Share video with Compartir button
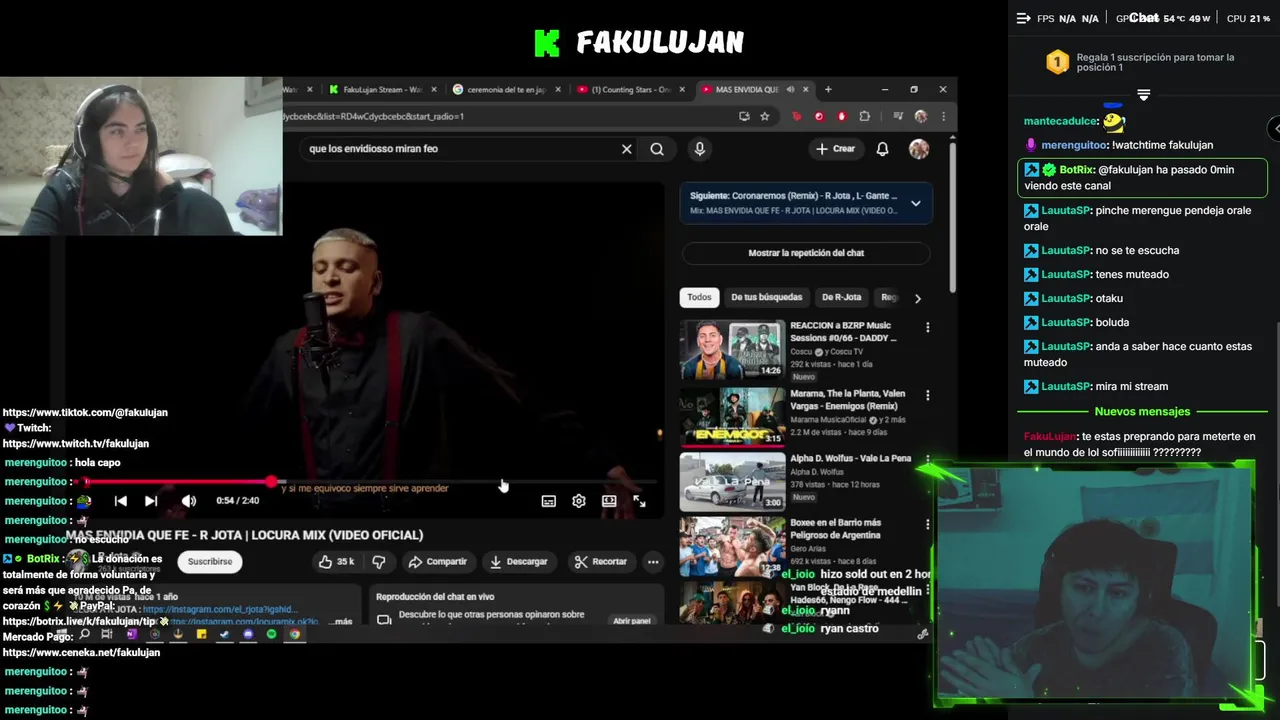Screen dimensions: 1280x720 tap(437, 562)
